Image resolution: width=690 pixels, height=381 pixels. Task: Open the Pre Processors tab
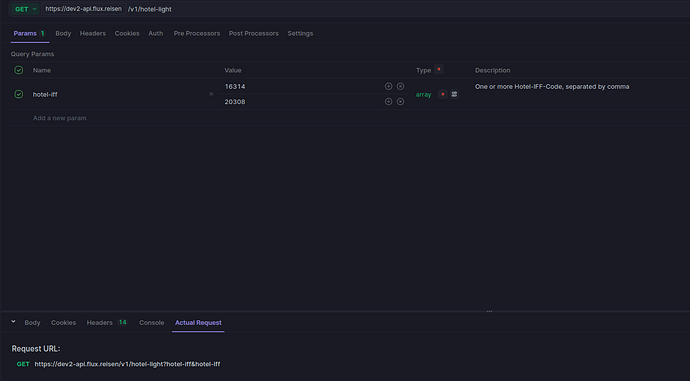pyautogui.click(x=197, y=33)
